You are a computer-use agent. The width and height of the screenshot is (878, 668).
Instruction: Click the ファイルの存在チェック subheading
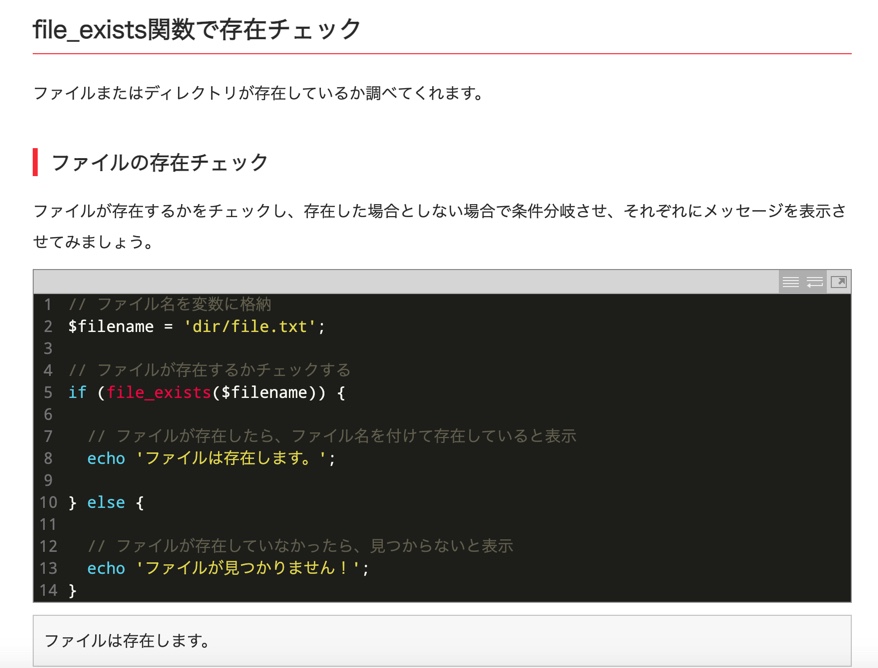click(x=160, y=162)
